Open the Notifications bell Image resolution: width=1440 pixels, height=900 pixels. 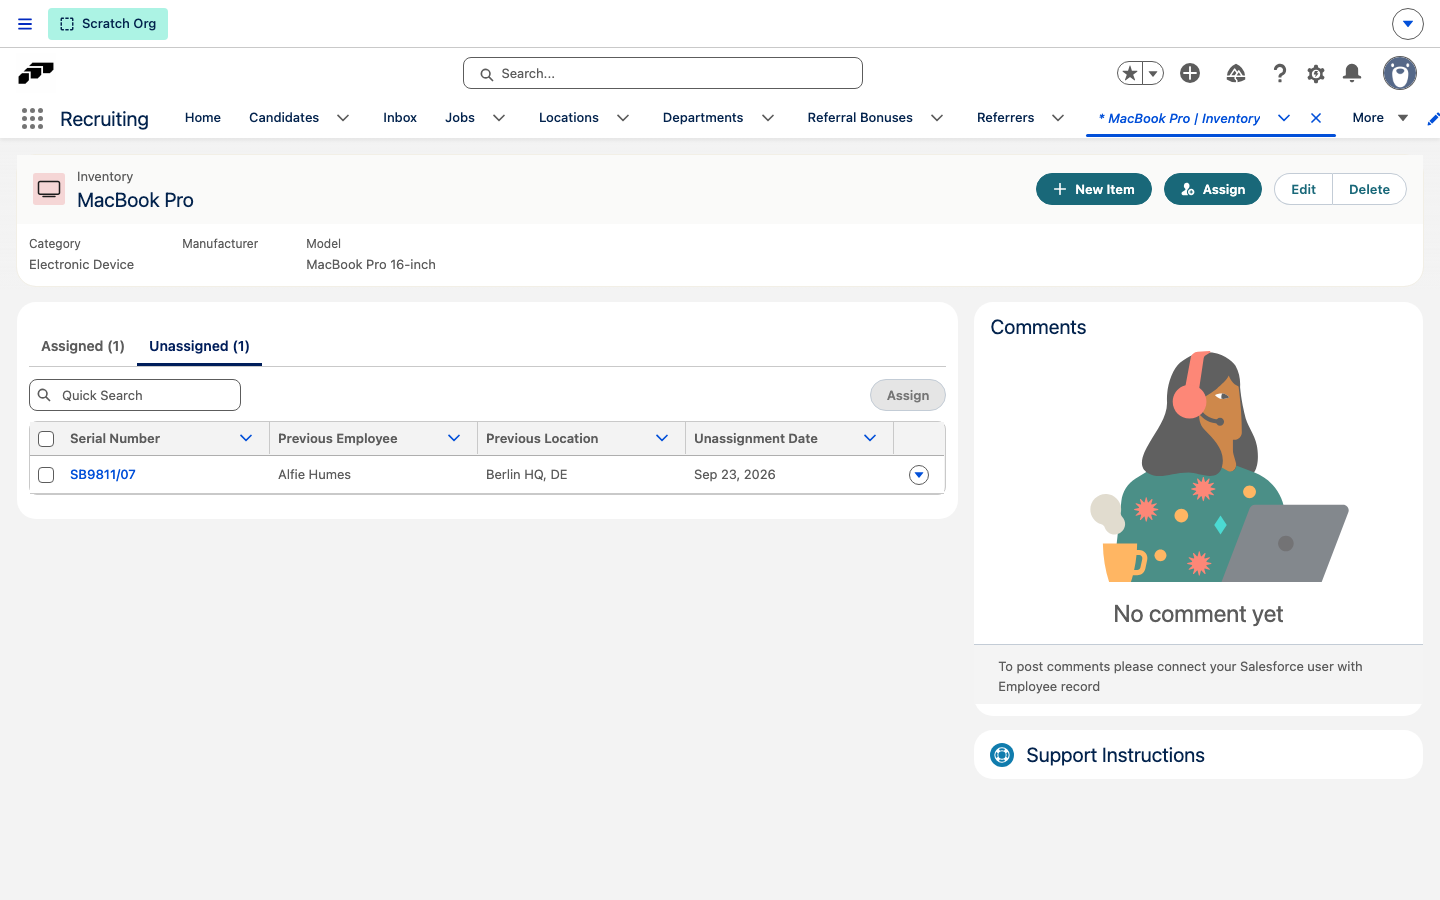click(1352, 73)
